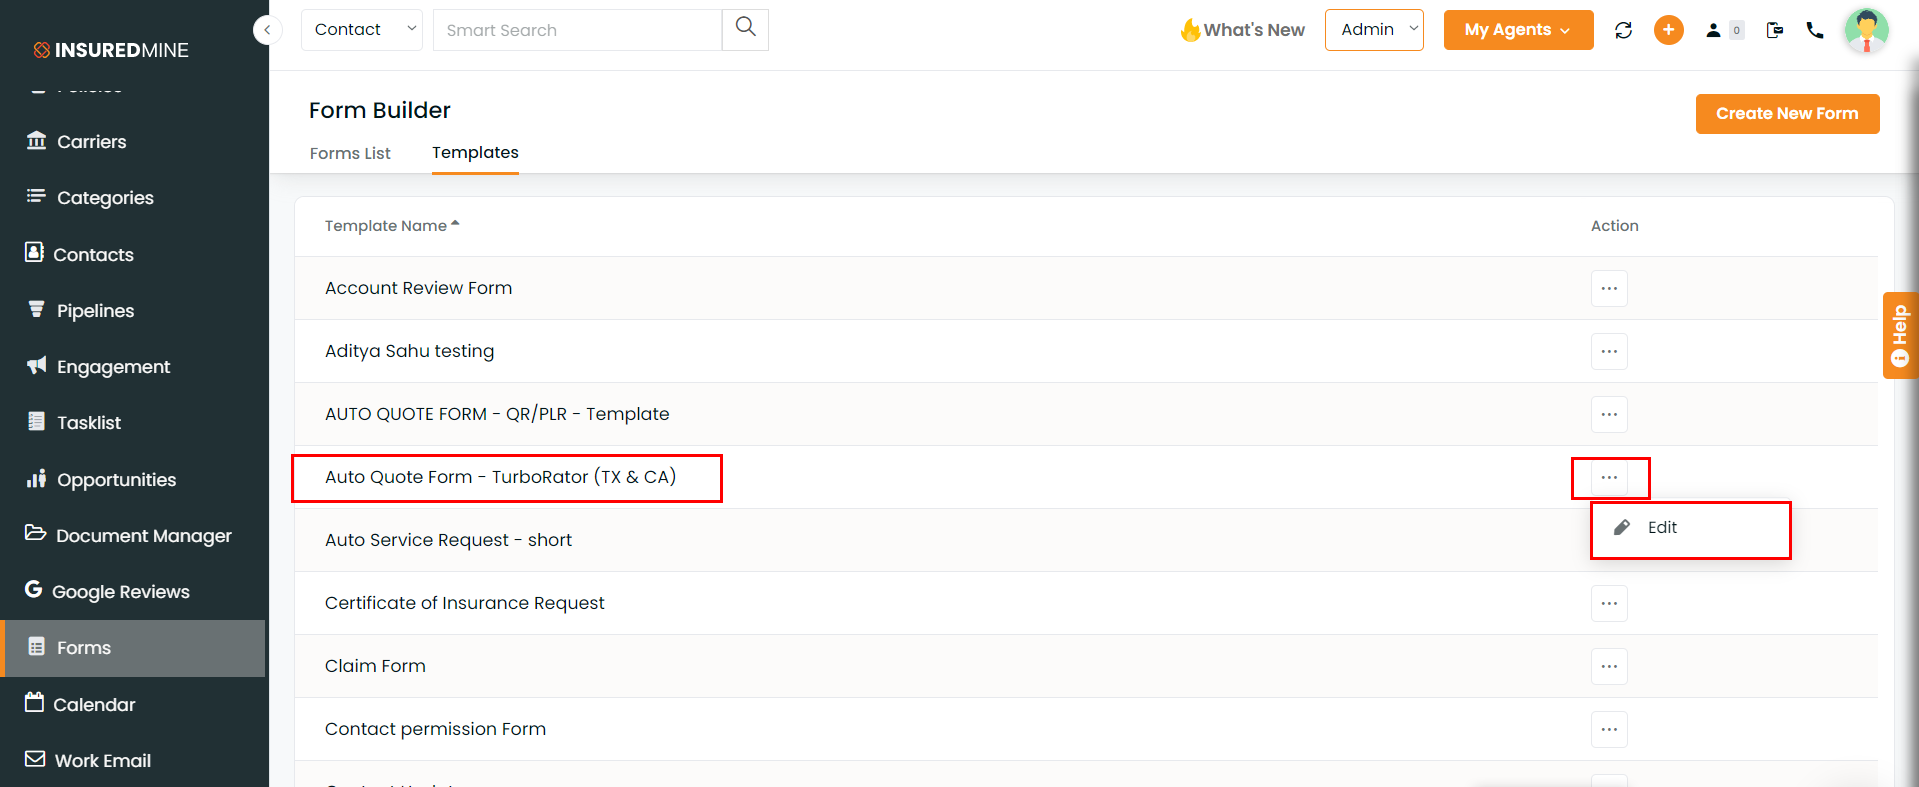
Task: Switch to the Forms List tab
Action: pos(350,153)
